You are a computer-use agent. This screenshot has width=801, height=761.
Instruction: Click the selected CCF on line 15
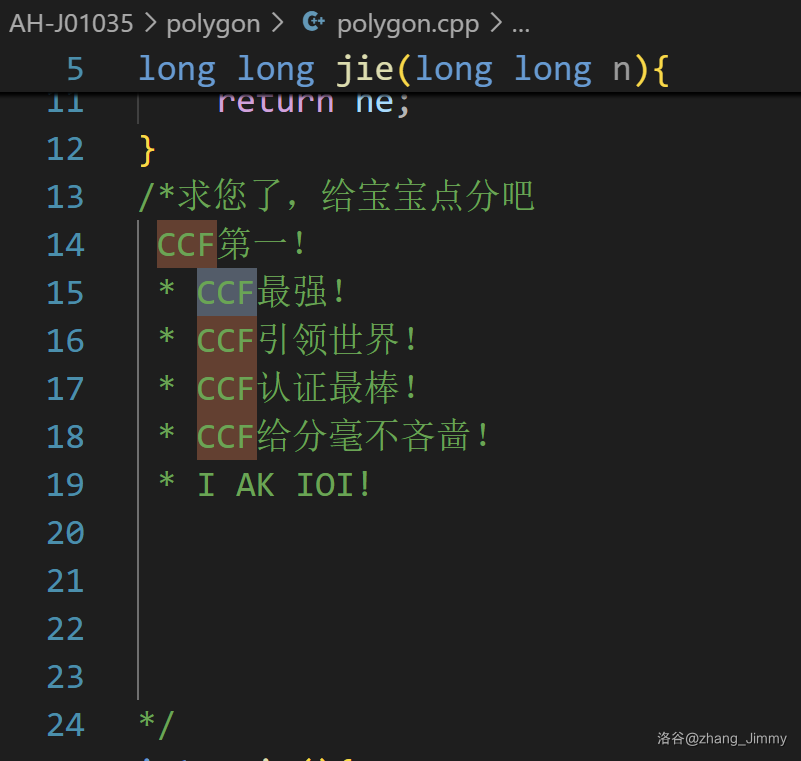coord(226,293)
